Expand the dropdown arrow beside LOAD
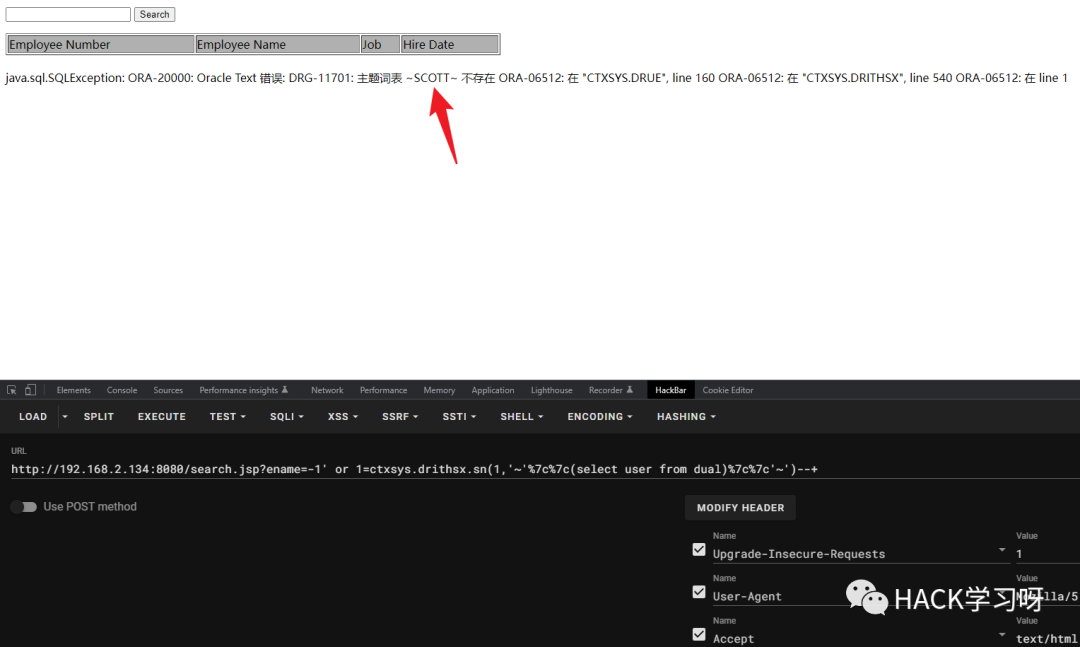Viewport: 1080px width, 647px height. (65, 417)
